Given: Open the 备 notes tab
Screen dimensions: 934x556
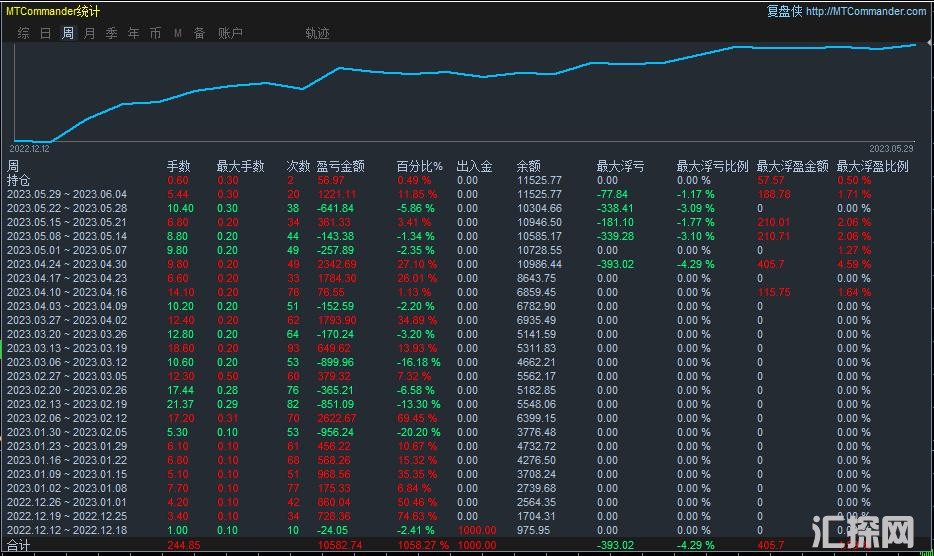Looking at the screenshot, I should (199, 33).
